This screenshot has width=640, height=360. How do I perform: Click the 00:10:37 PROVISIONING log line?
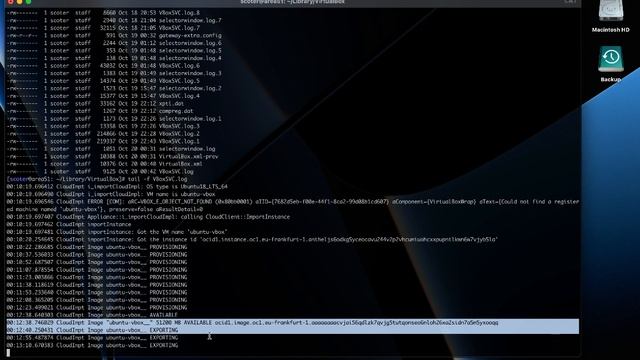[x=96, y=255]
